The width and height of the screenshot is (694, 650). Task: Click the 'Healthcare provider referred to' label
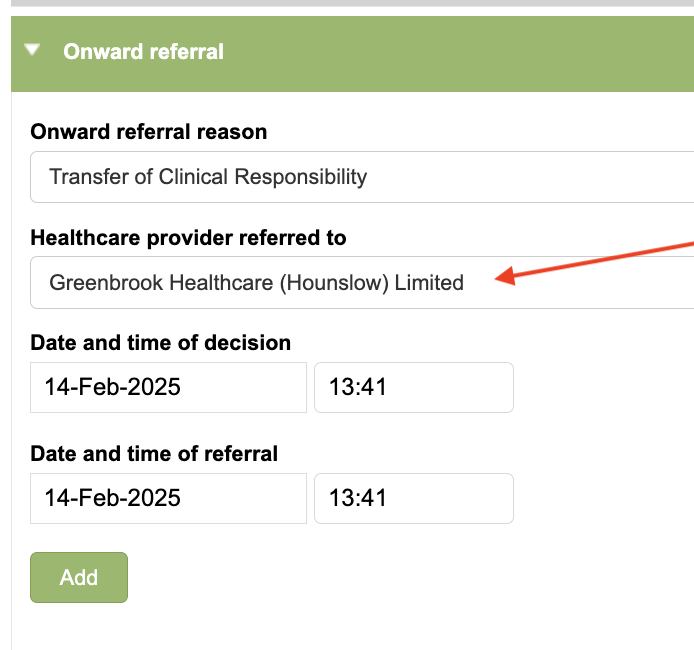(x=189, y=238)
